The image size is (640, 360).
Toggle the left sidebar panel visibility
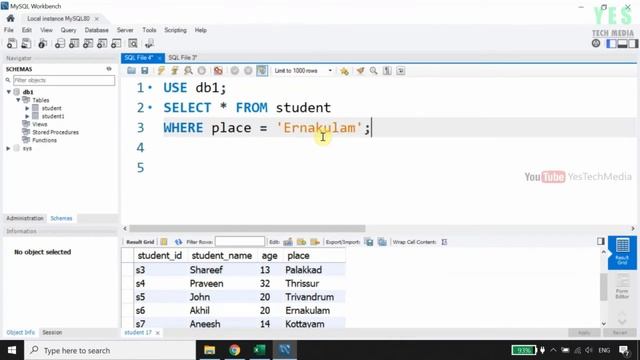611,43
